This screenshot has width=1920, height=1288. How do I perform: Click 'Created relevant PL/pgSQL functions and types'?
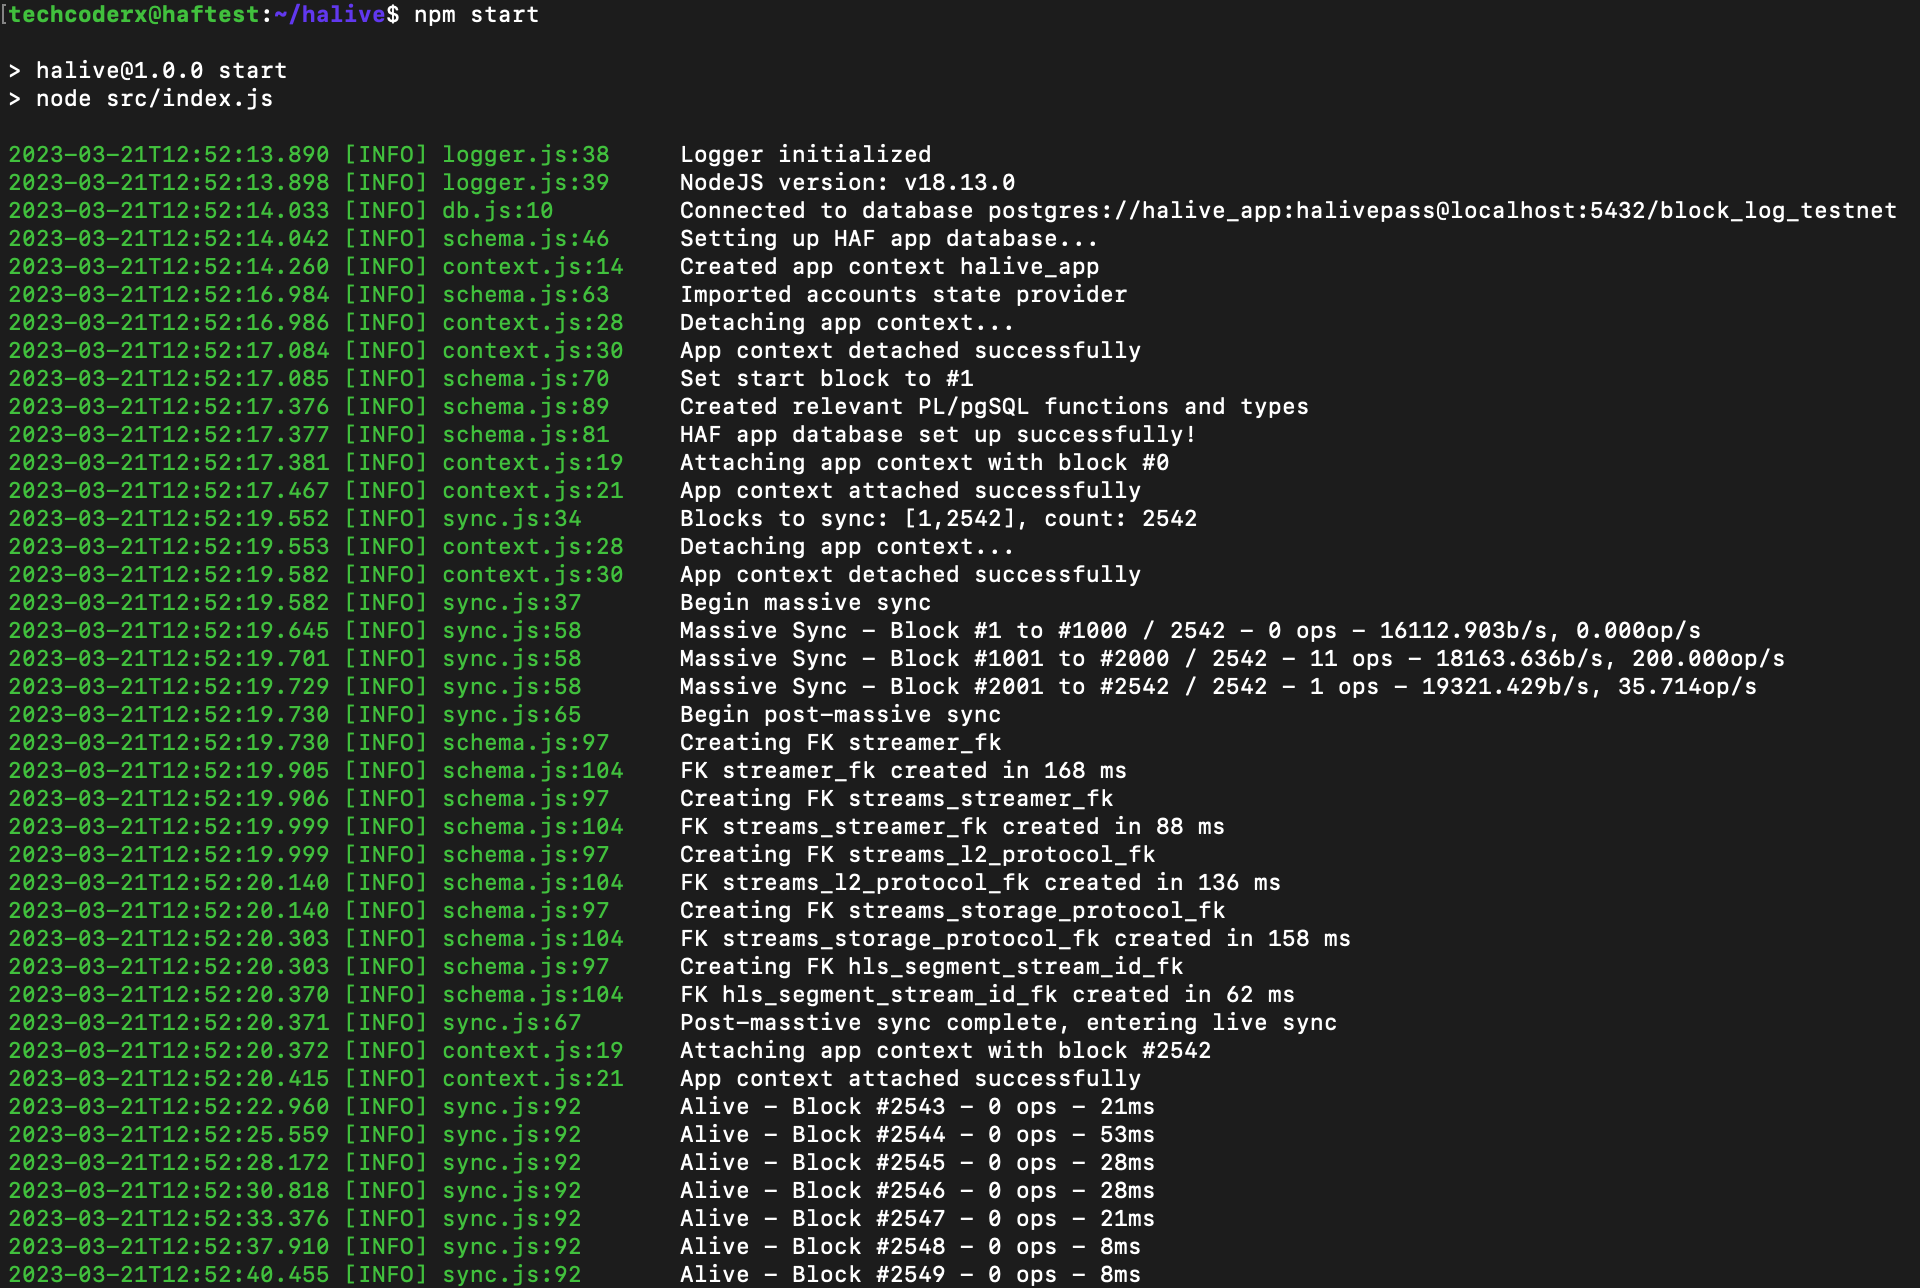[995, 407]
